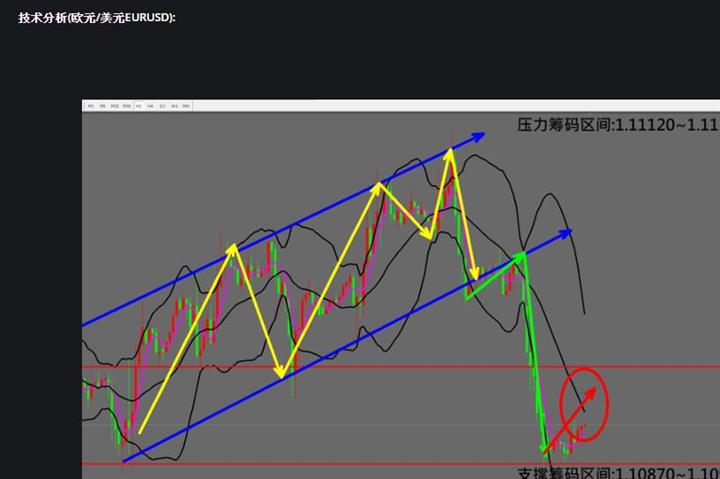Select the M1 timeframe button
The image size is (720, 479).
(x=91, y=106)
